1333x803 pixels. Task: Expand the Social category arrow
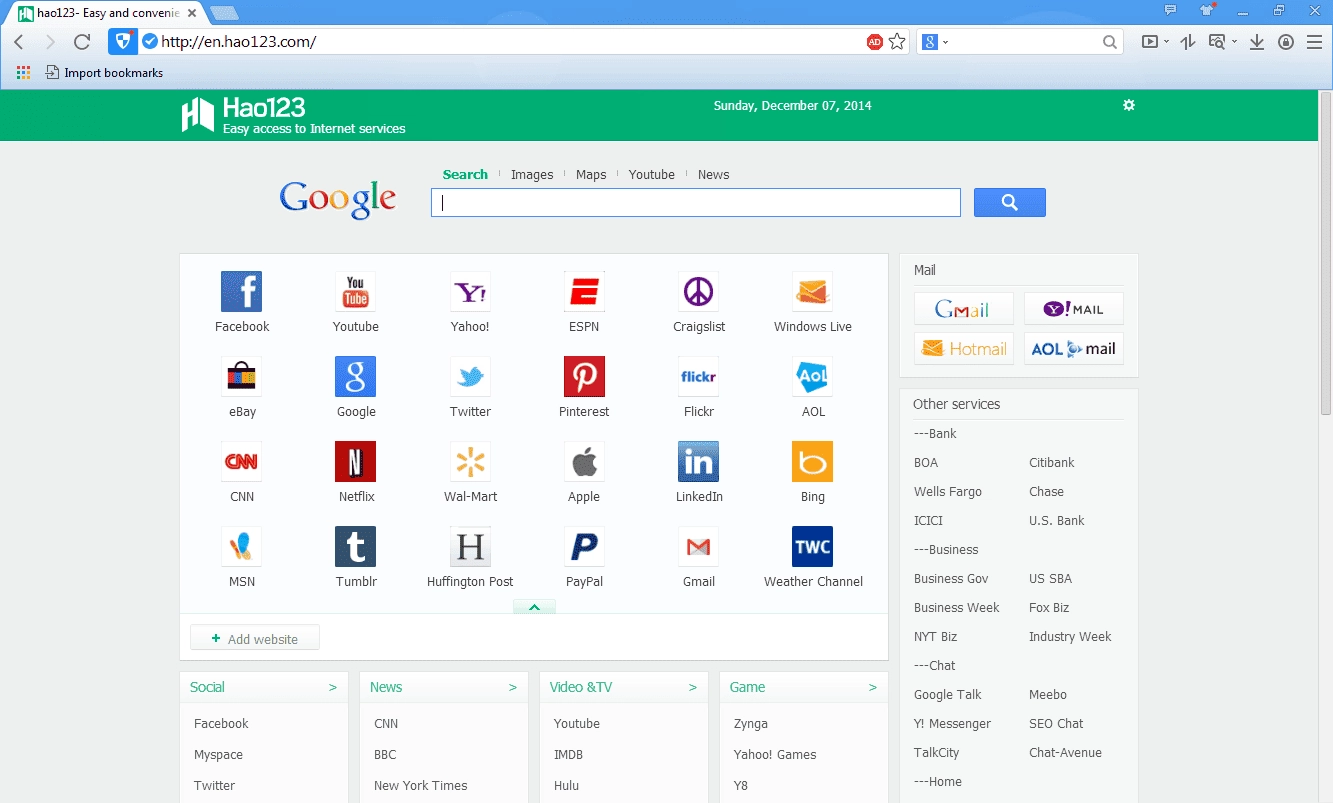[x=332, y=687]
